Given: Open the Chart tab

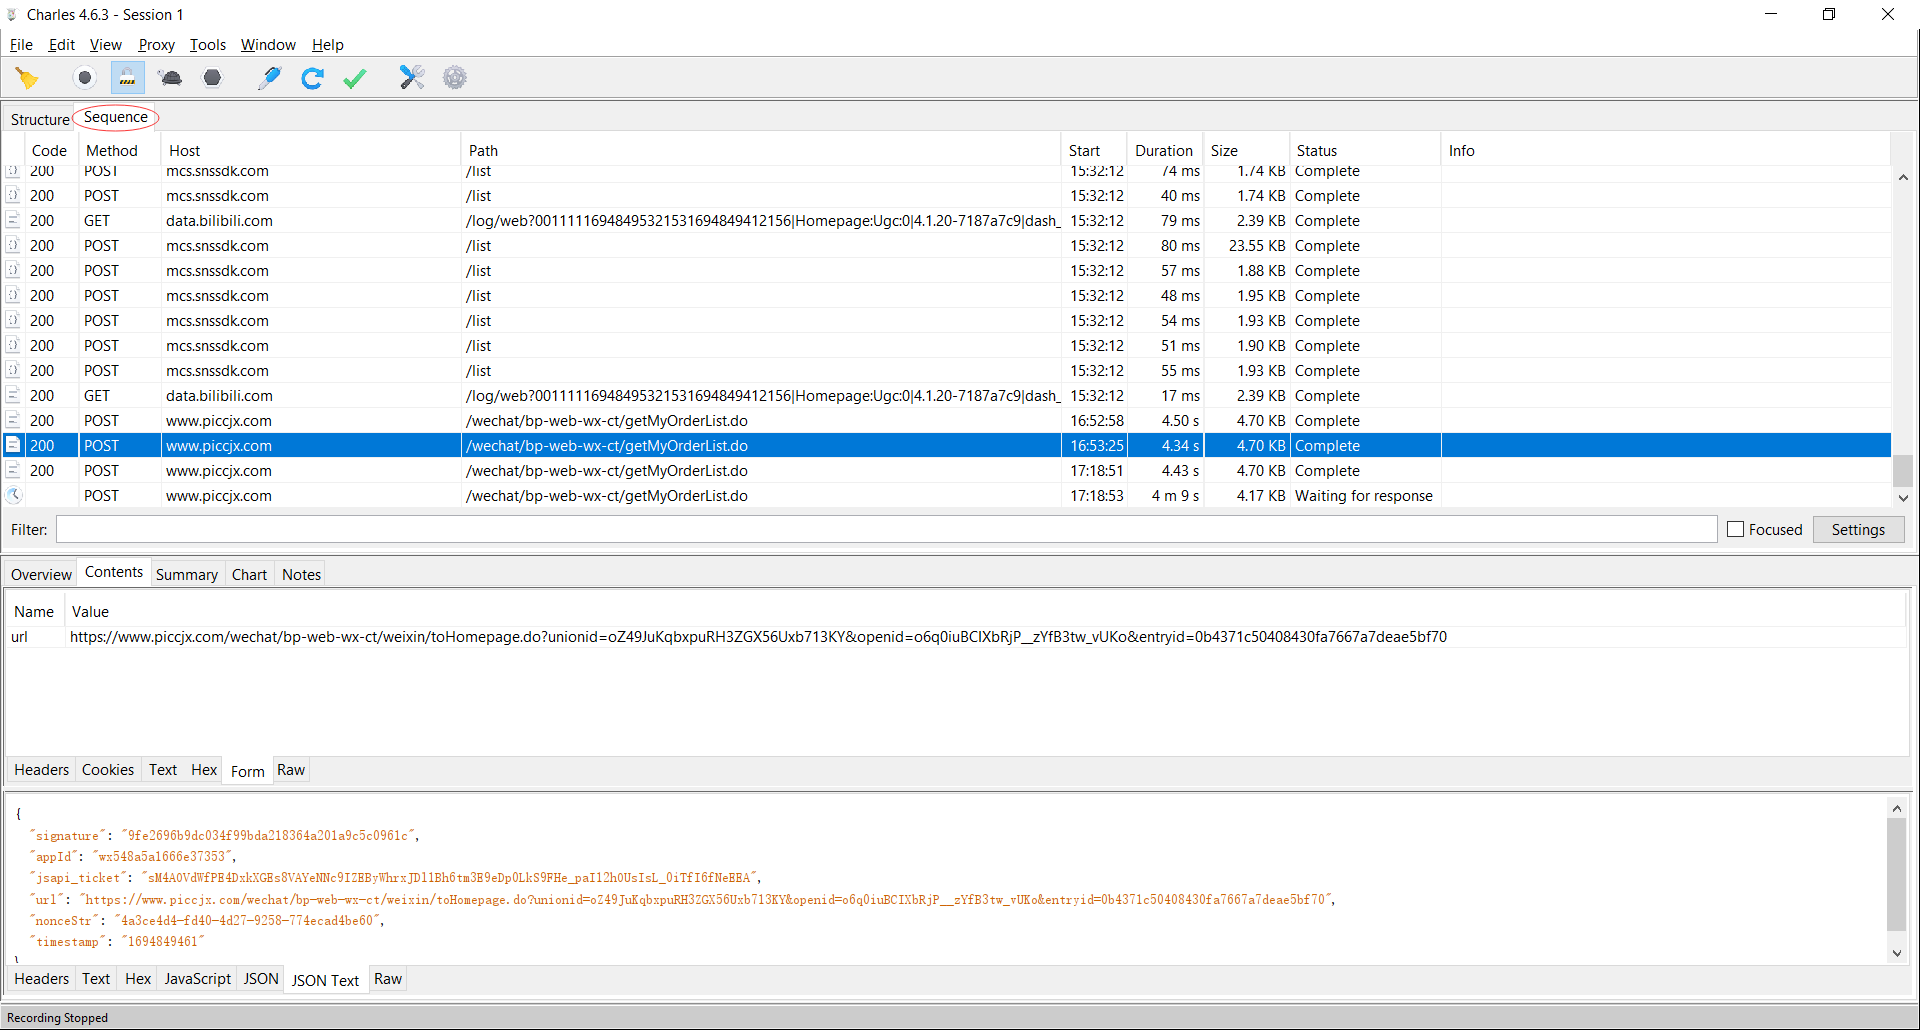Looking at the screenshot, I should coord(249,575).
